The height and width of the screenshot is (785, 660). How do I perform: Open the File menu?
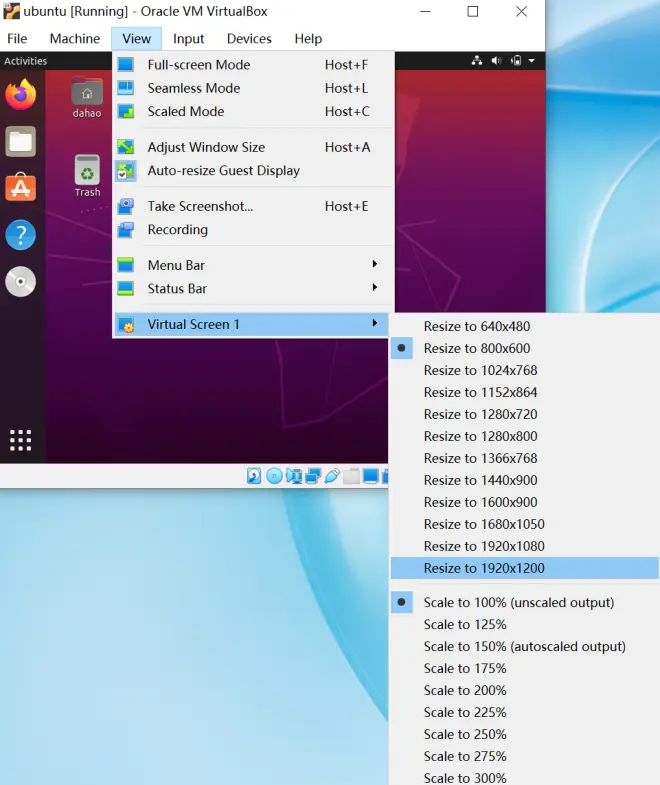[17, 39]
